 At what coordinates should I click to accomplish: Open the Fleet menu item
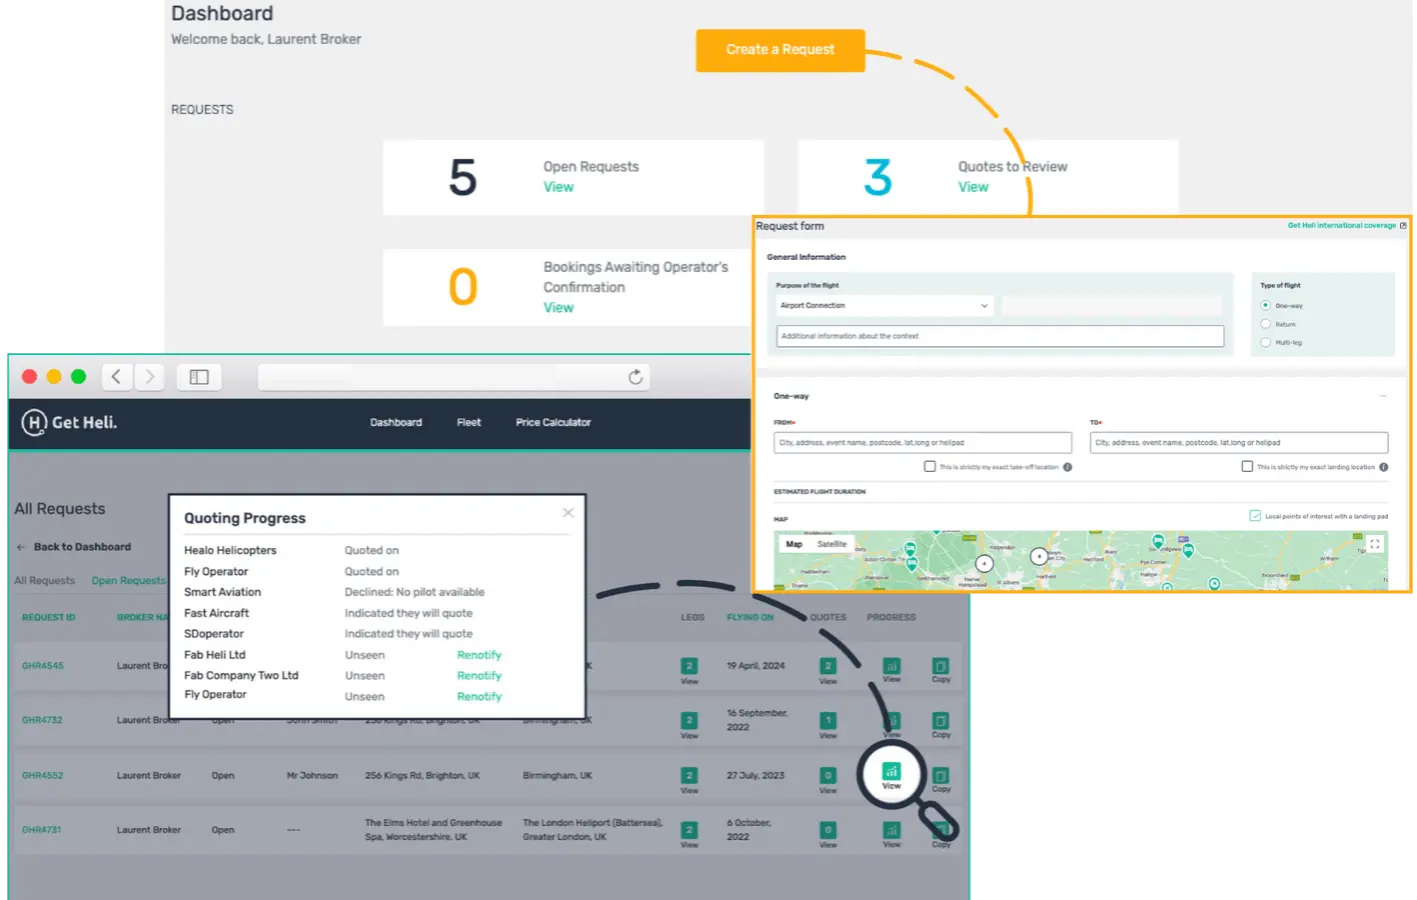point(469,423)
